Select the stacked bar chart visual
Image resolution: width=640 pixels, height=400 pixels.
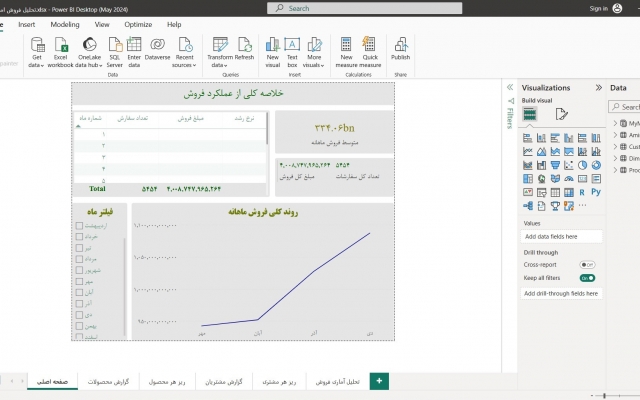click(528, 138)
